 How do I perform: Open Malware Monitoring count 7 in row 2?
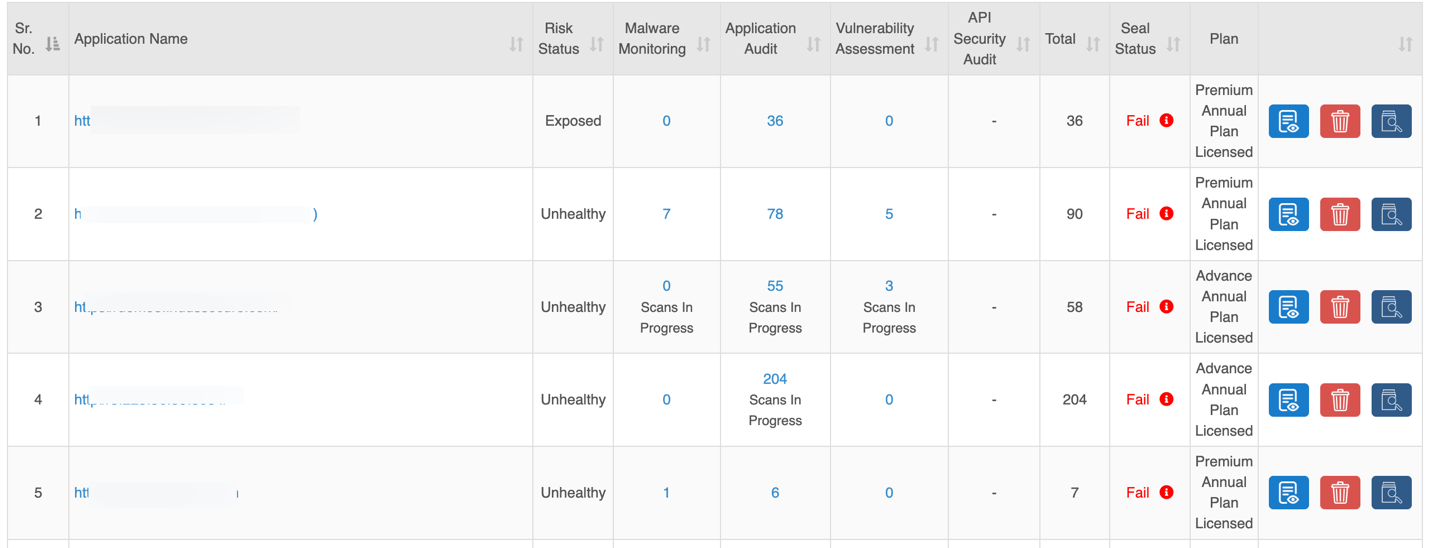[666, 214]
